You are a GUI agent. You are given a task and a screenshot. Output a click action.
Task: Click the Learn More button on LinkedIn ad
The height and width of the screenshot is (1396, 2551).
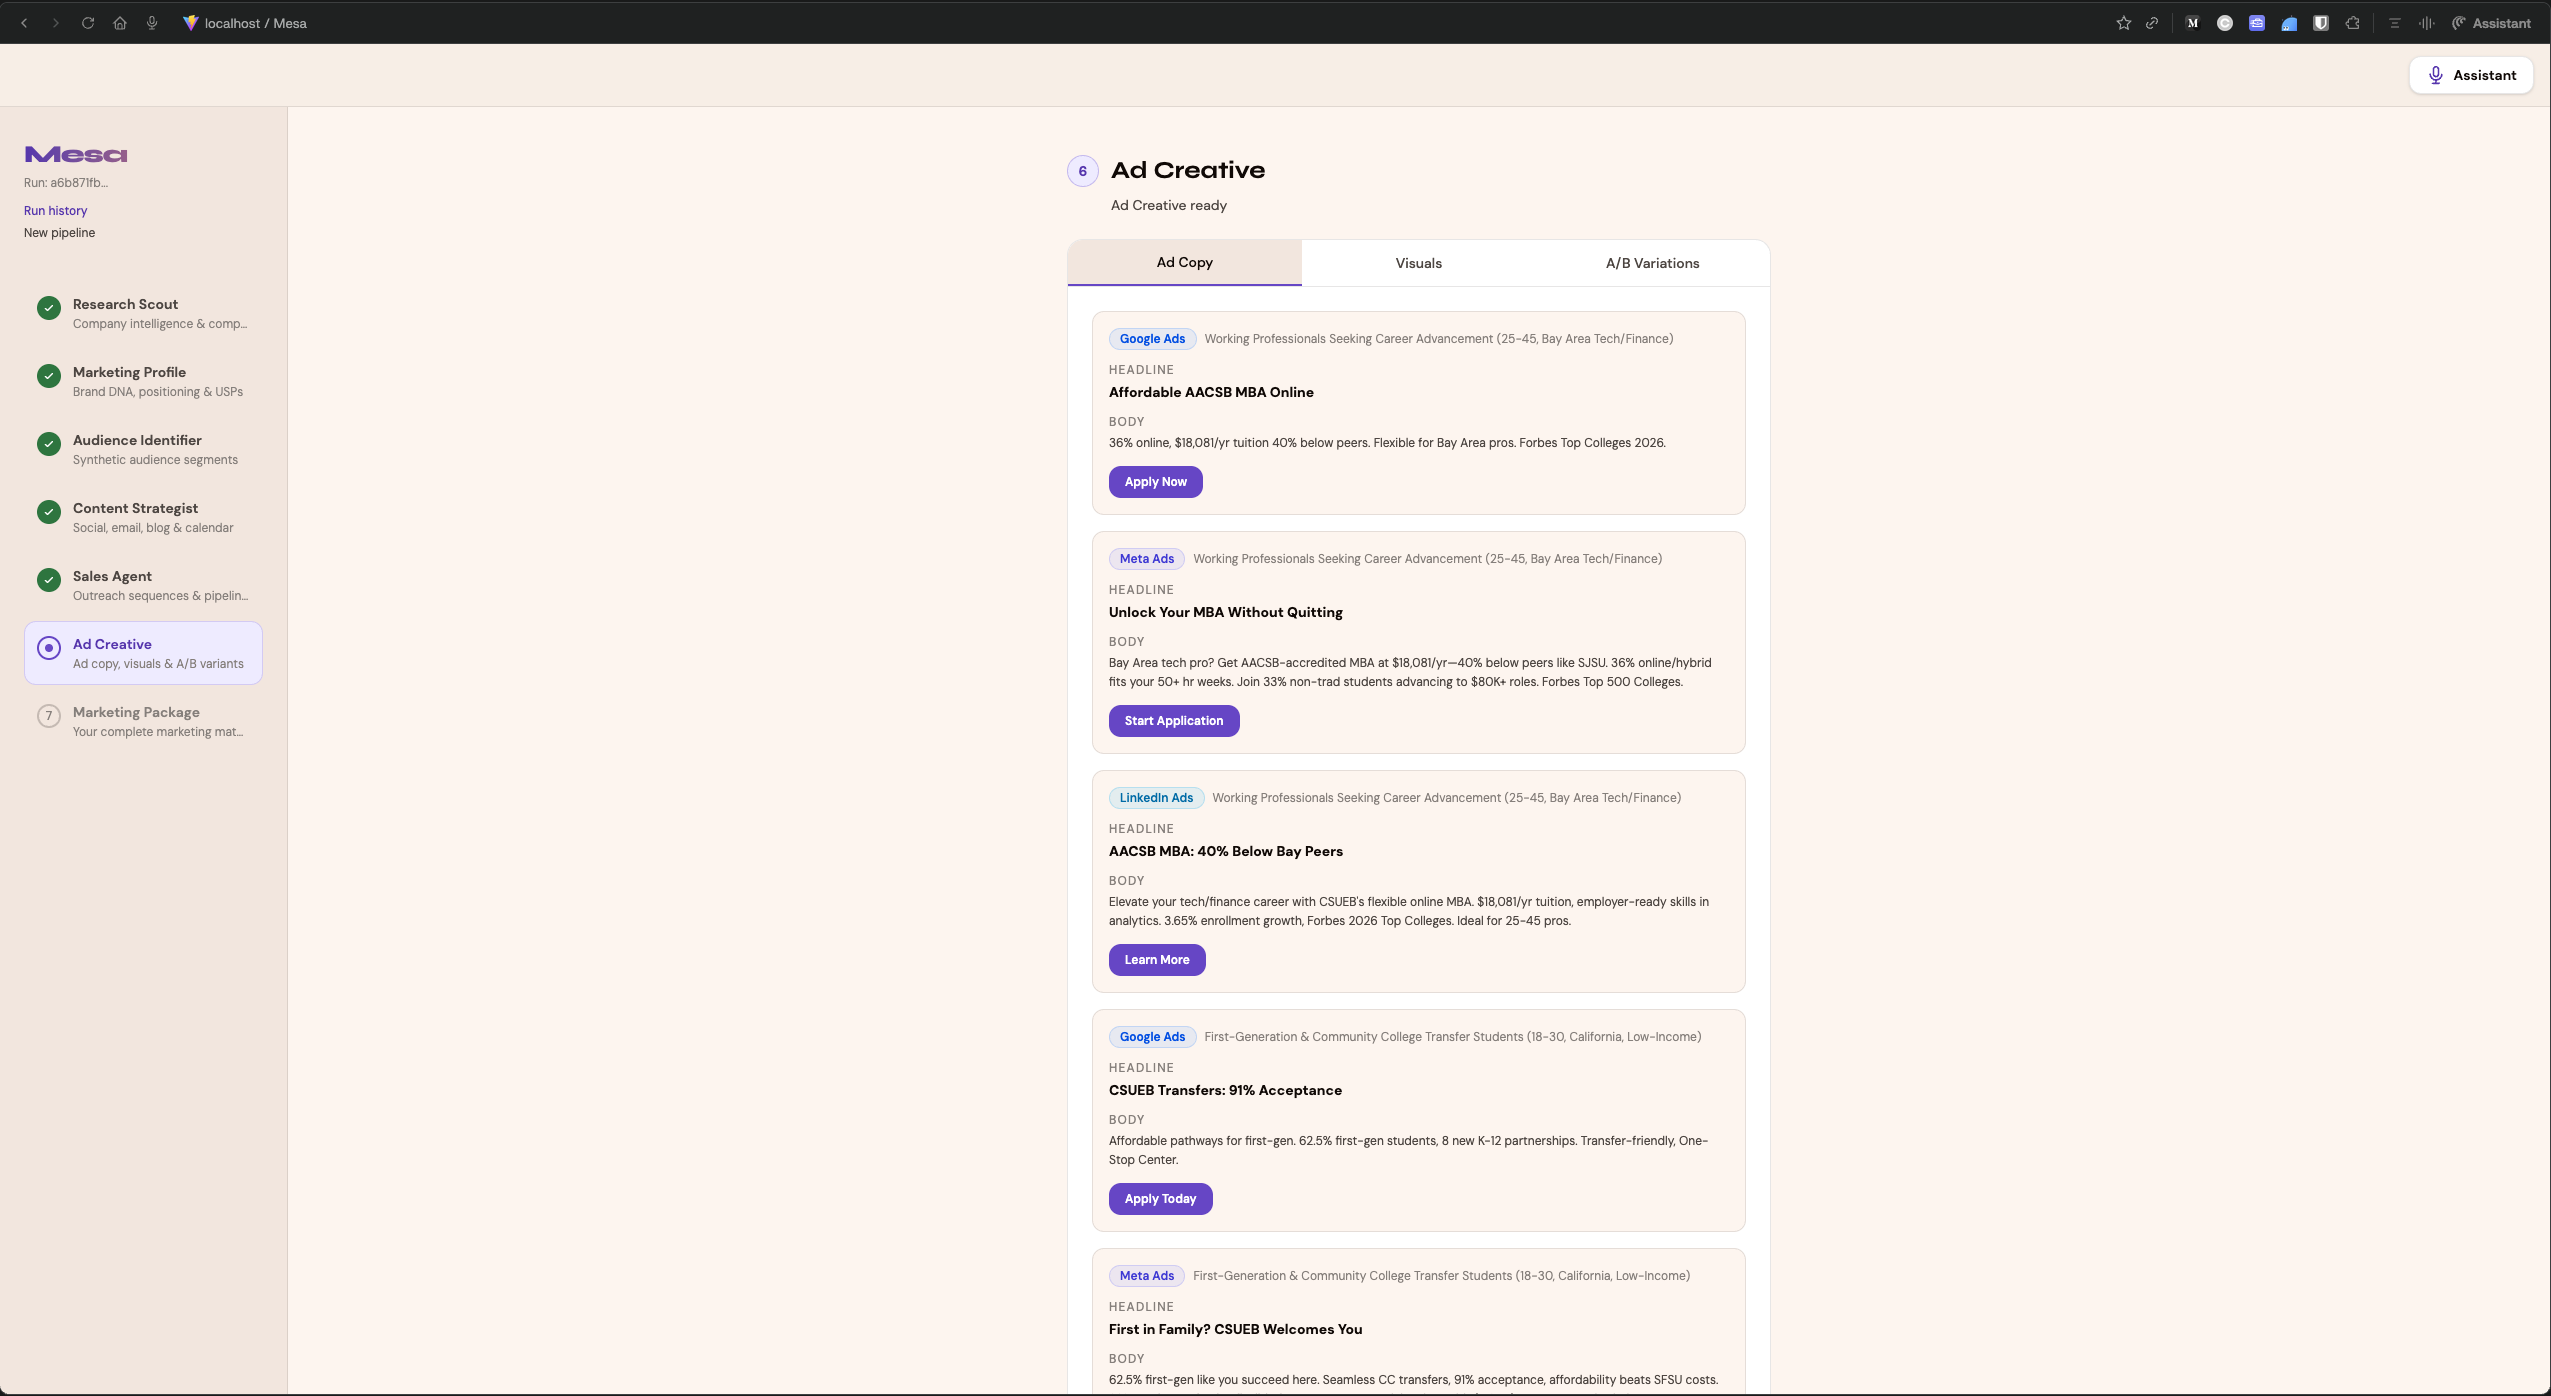[x=1156, y=960]
